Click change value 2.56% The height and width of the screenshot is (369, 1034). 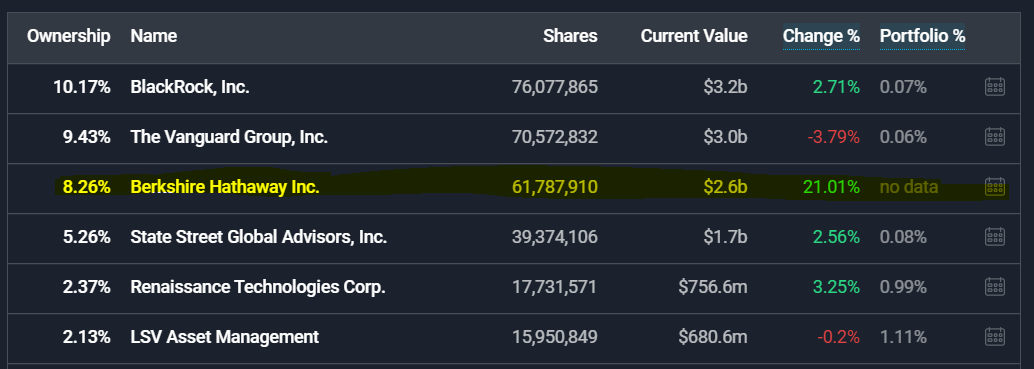(836, 237)
